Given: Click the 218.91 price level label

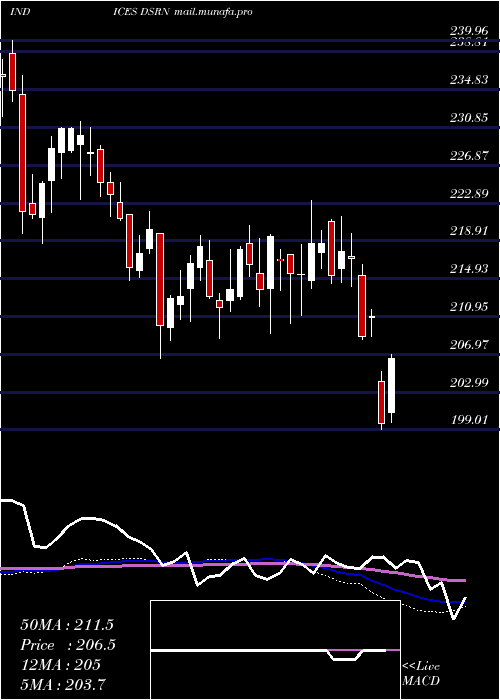Looking at the screenshot, I should (469, 231).
